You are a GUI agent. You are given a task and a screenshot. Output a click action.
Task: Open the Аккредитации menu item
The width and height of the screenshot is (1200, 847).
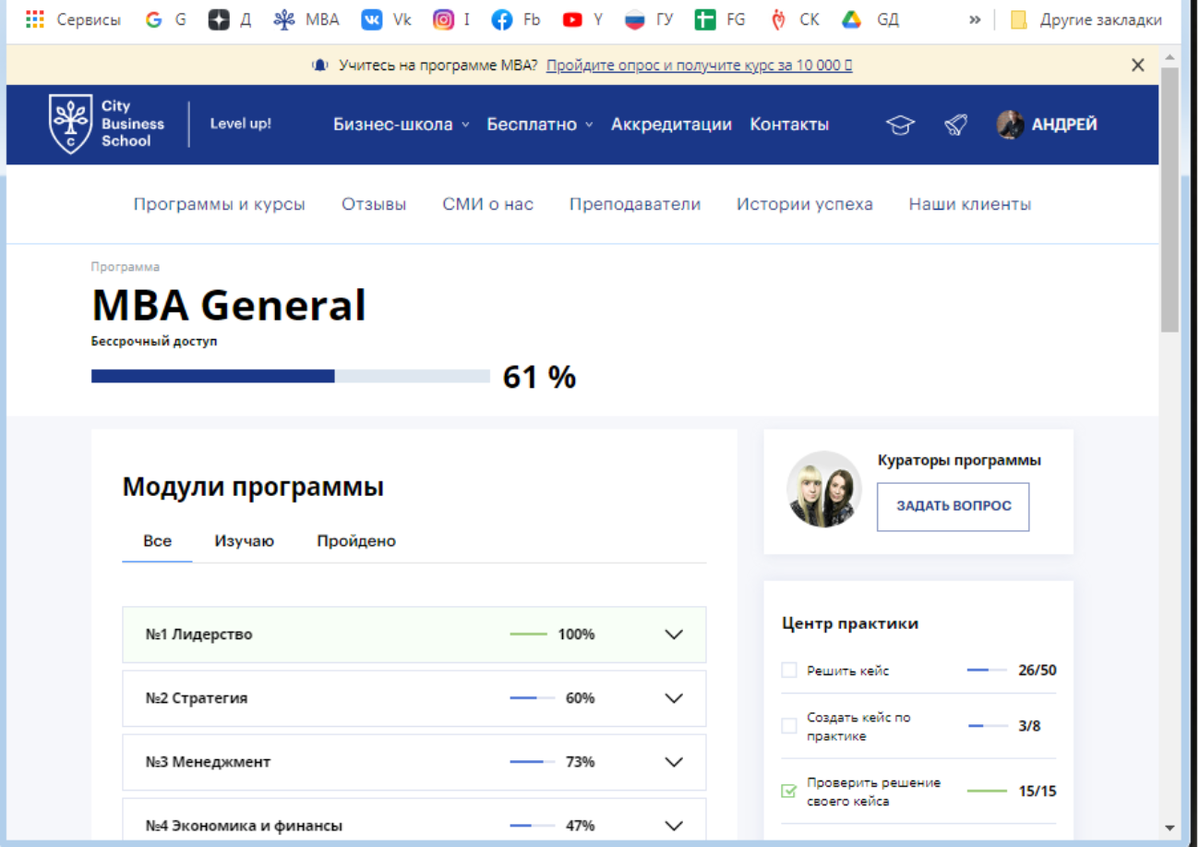click(x=672, y=124)
